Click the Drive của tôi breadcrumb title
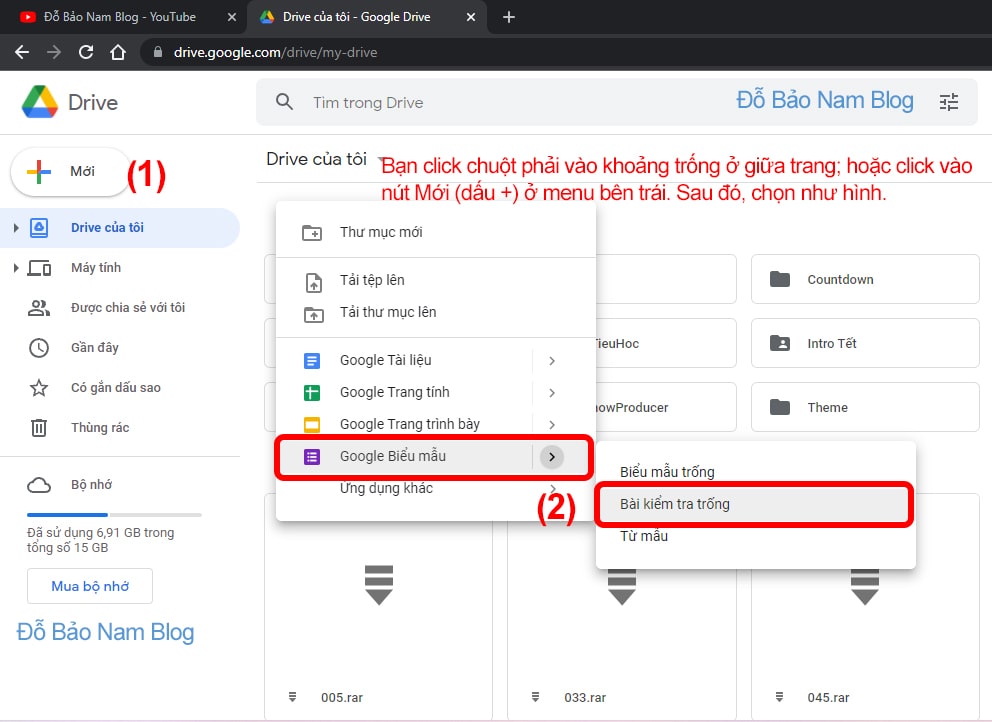 (316, 159)
